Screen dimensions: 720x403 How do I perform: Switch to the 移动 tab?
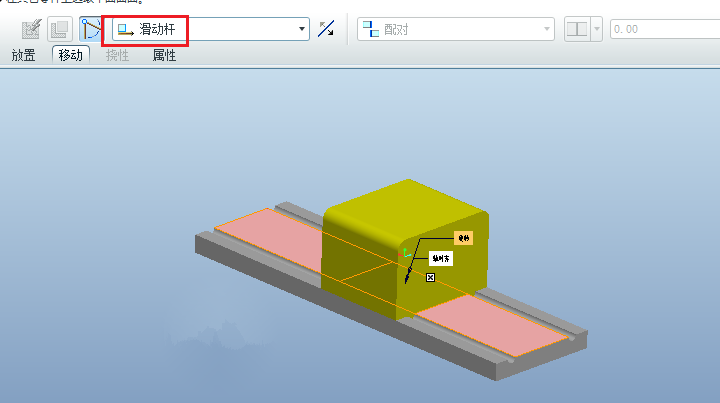click(x=70, y=56)
